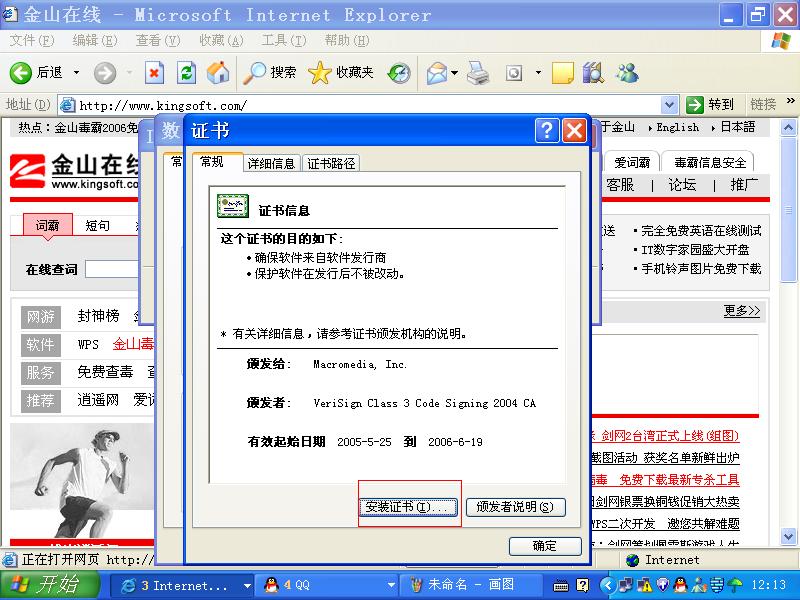
Task: Click the 安装证书(I)... button
Action: (408, 507)
